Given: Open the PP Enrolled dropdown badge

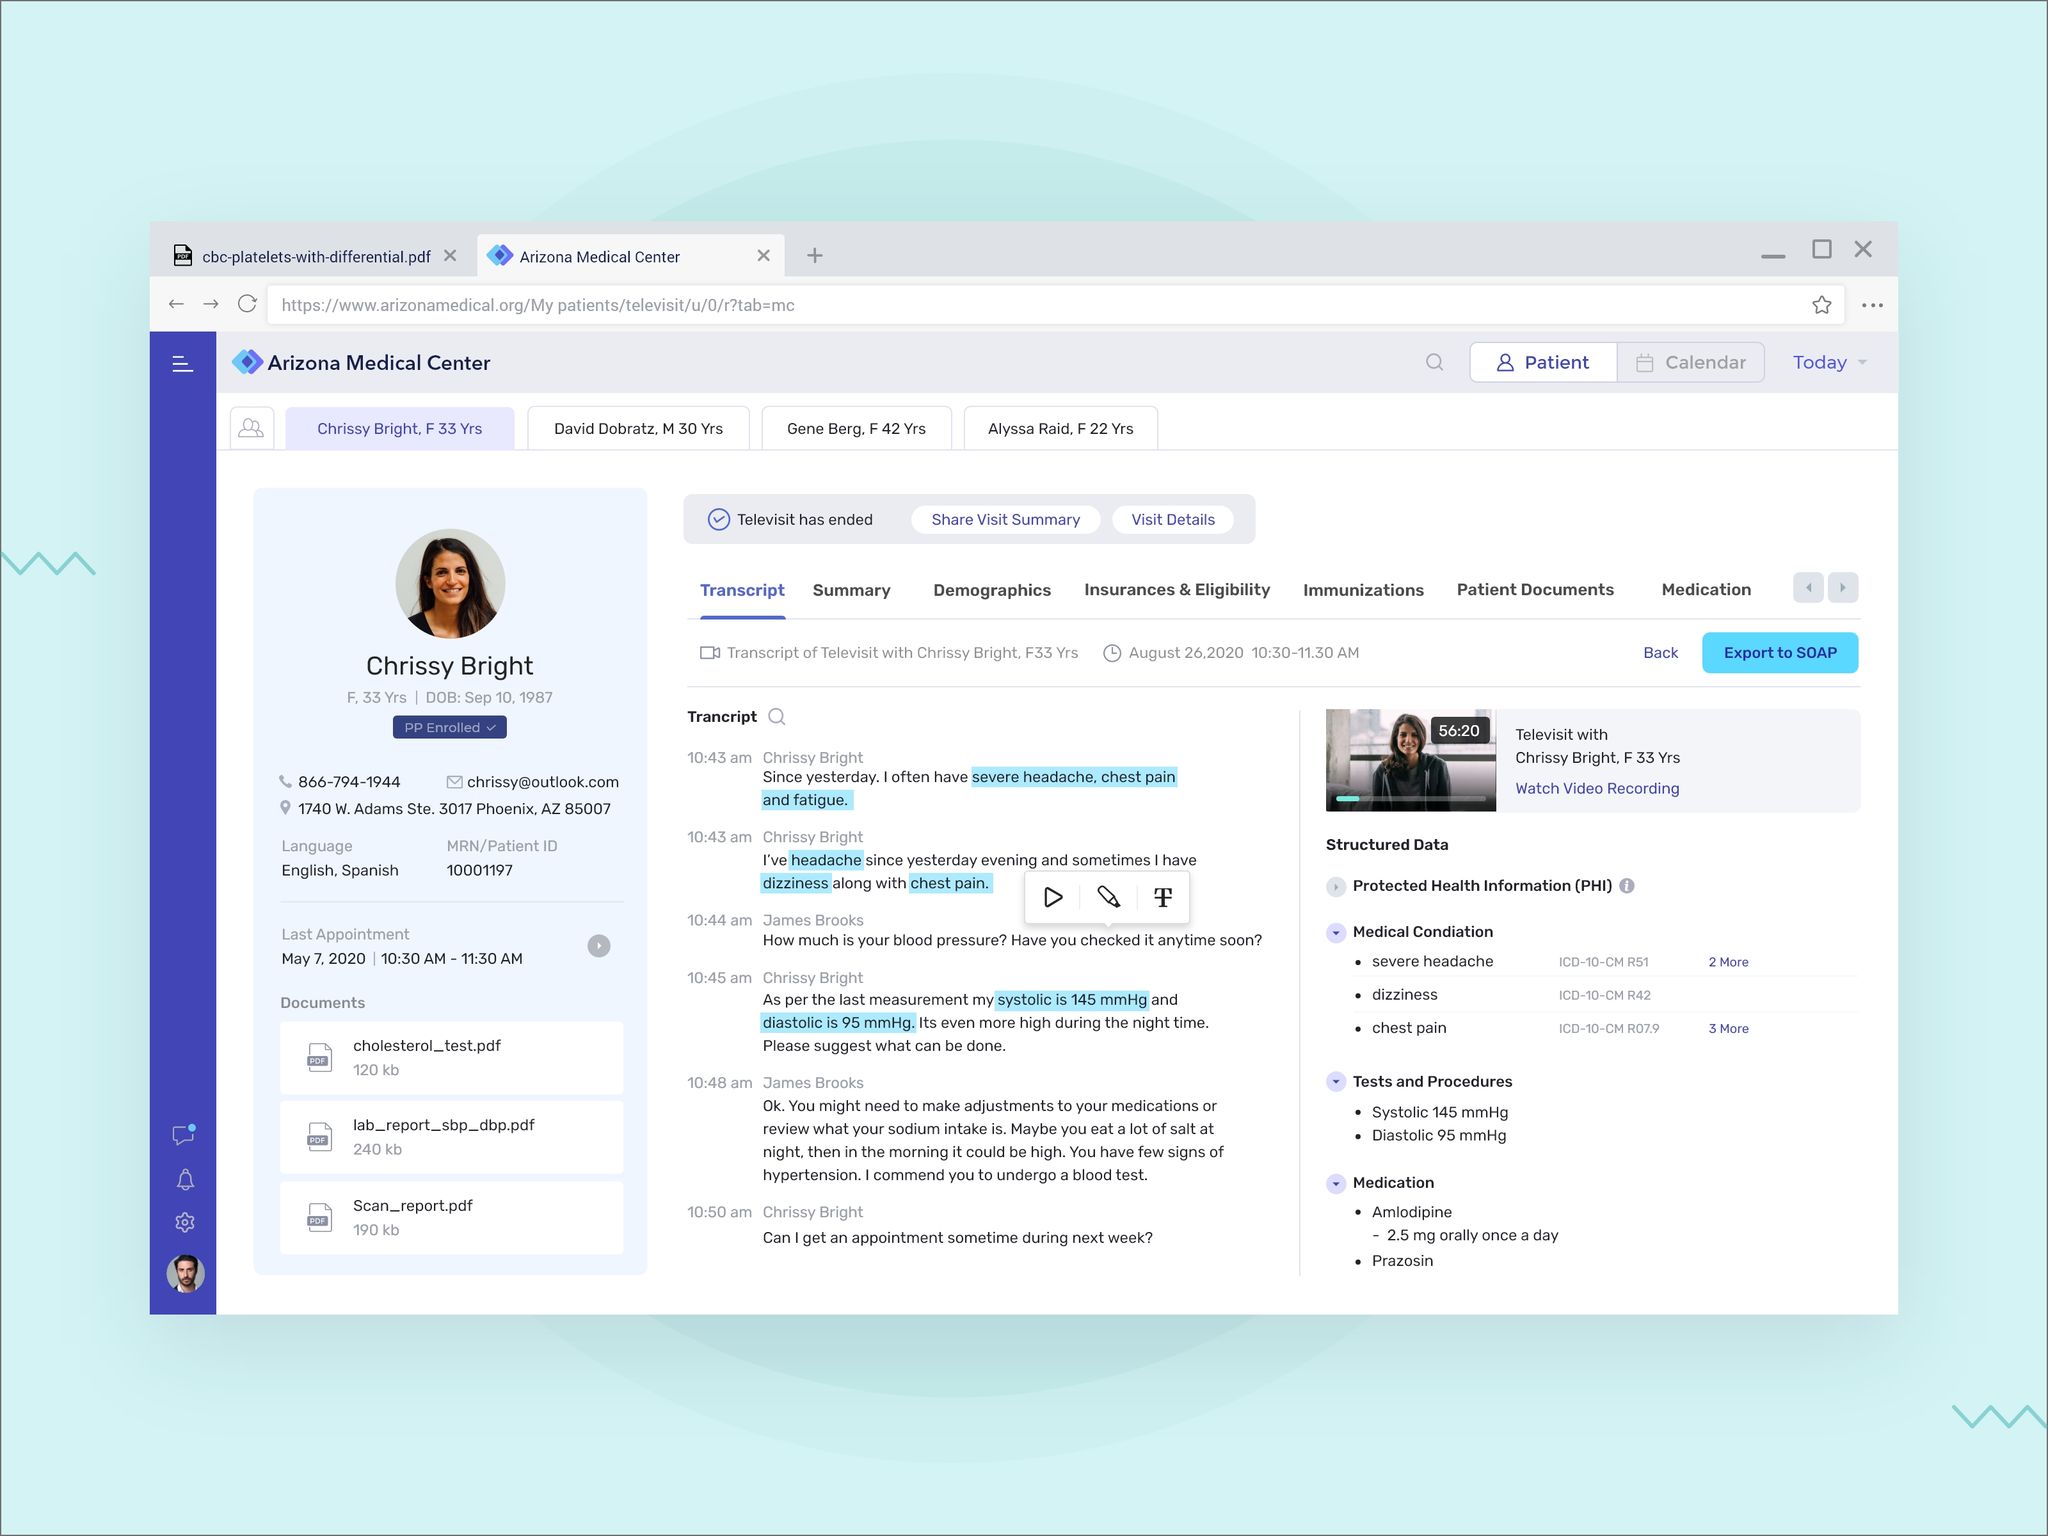Looking at the screenshot, I should pos(449,727).
